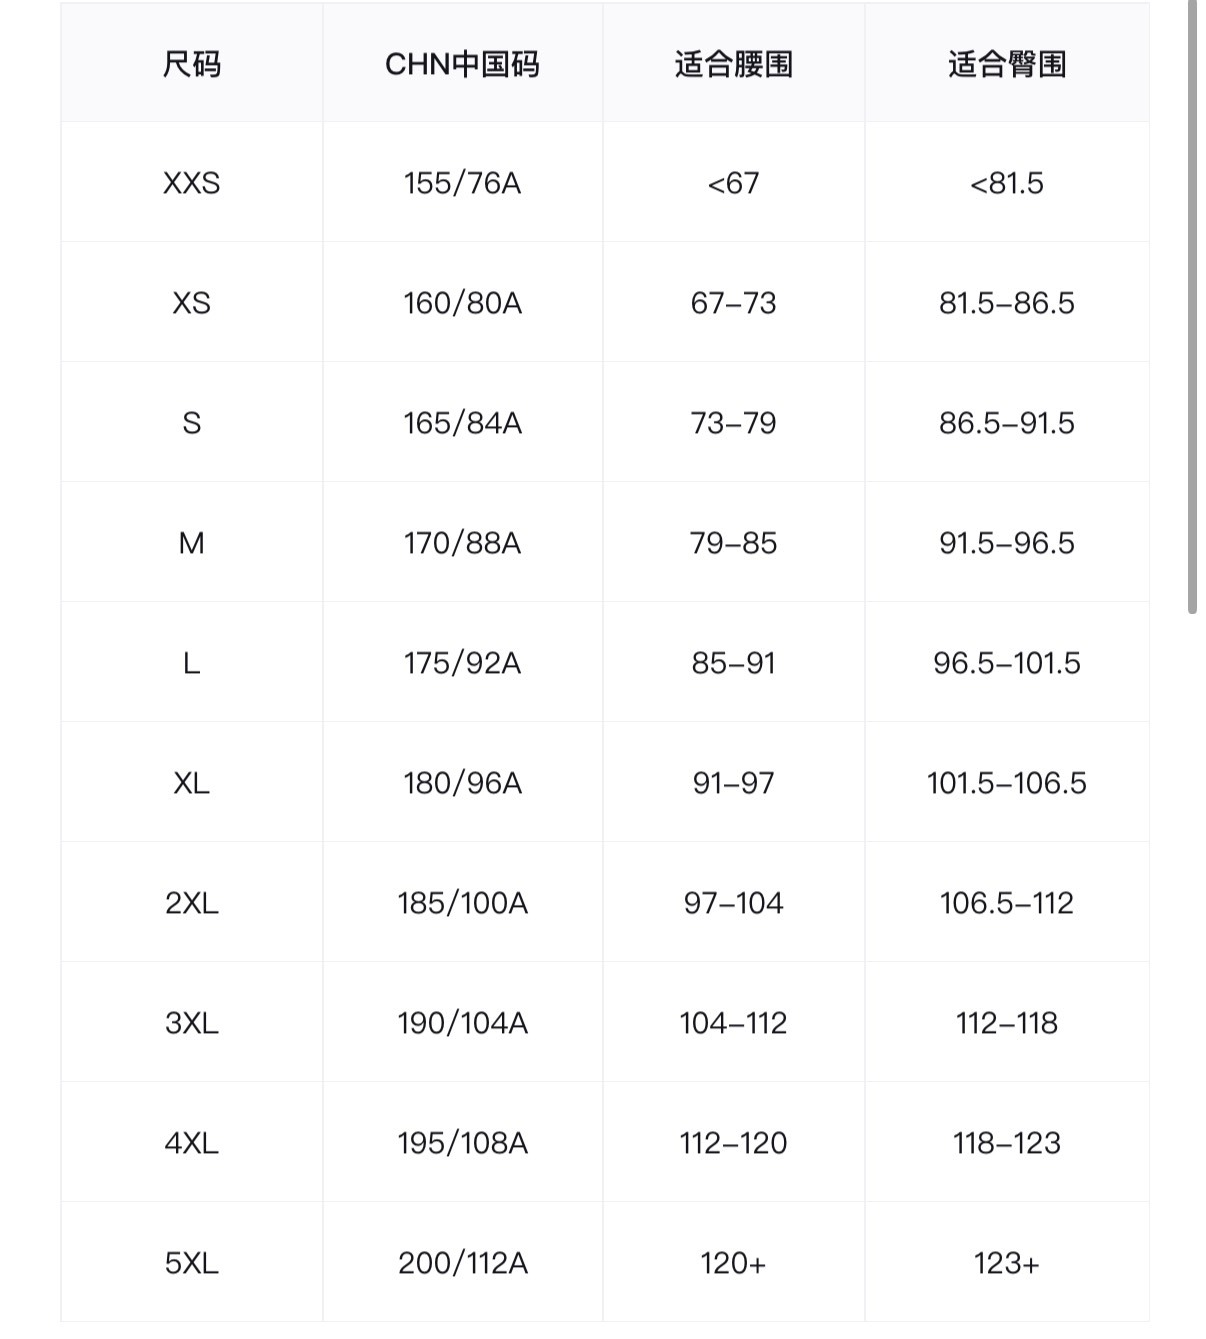Click the 适合臀围 column header
This screenshot has height=1339, width=1206.
[x=1006, y=65]
